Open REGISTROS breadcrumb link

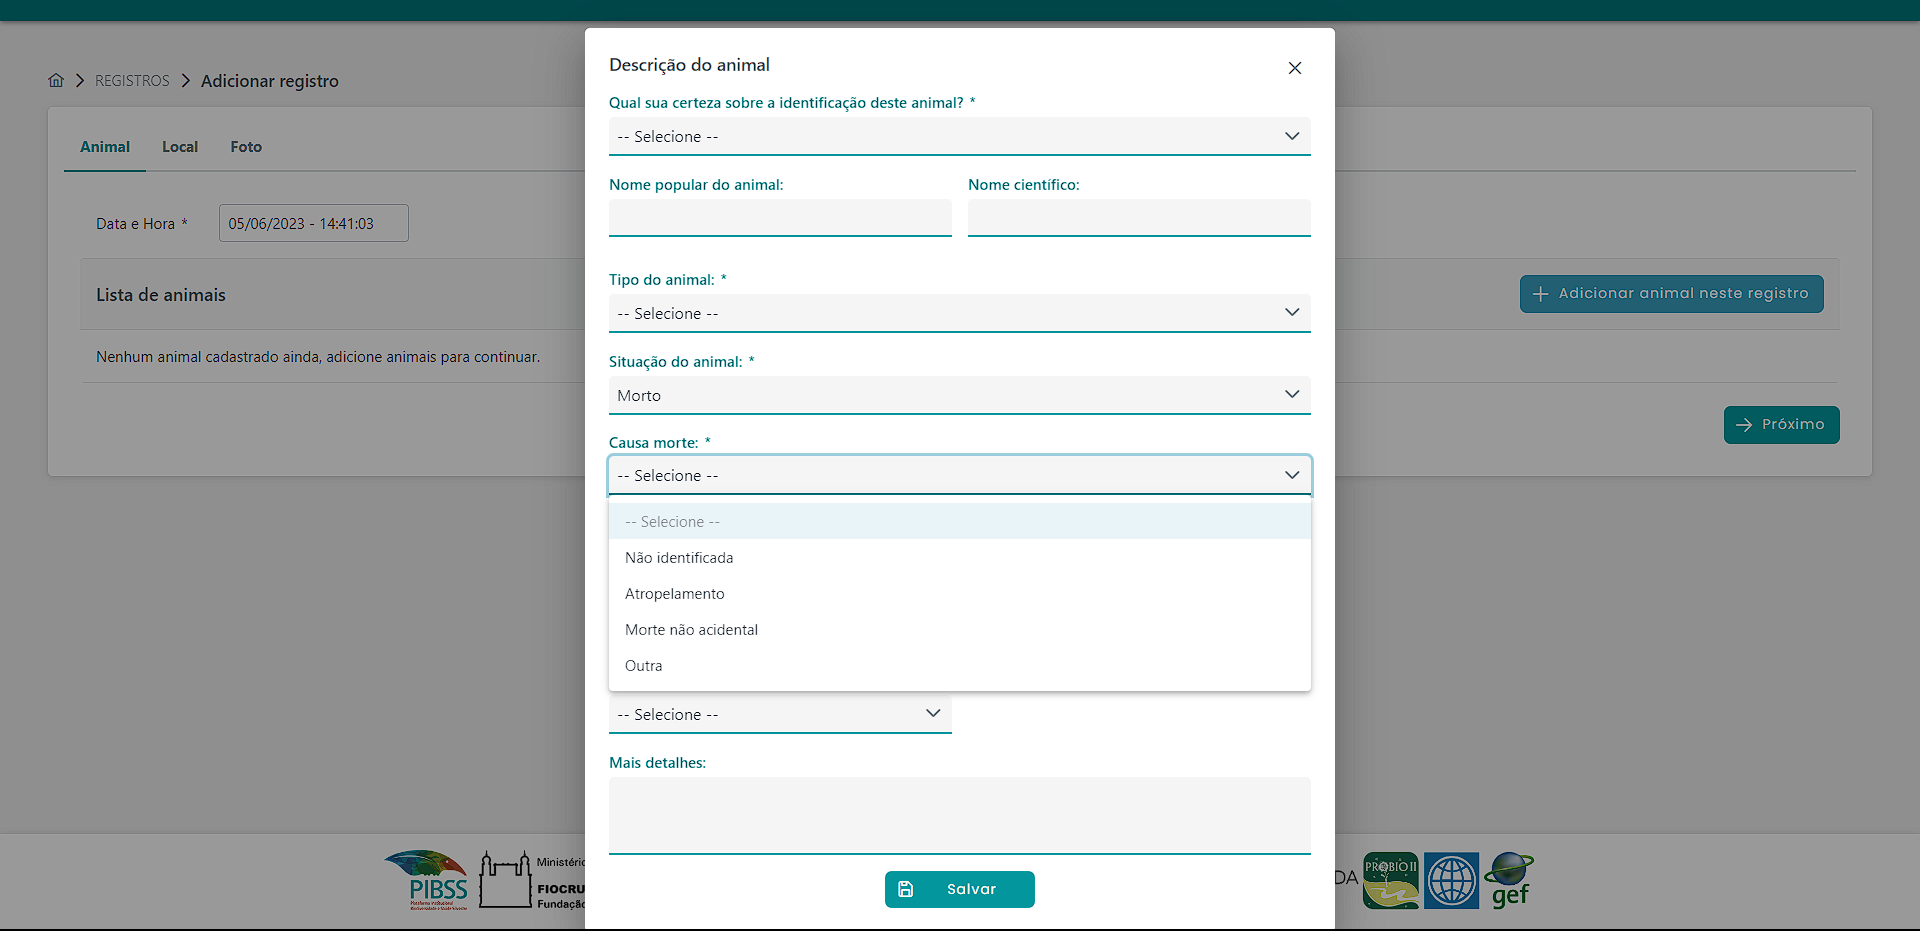132,81
